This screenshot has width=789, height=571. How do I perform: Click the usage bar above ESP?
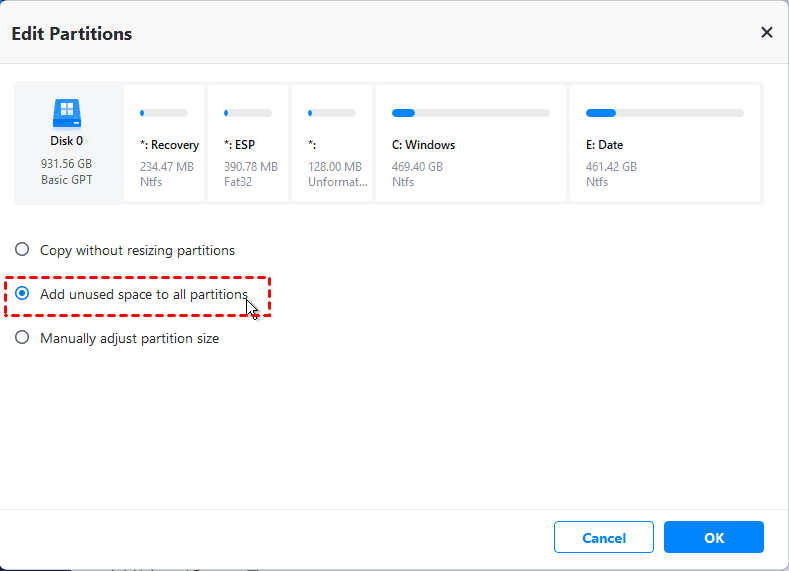coord(248,113)
